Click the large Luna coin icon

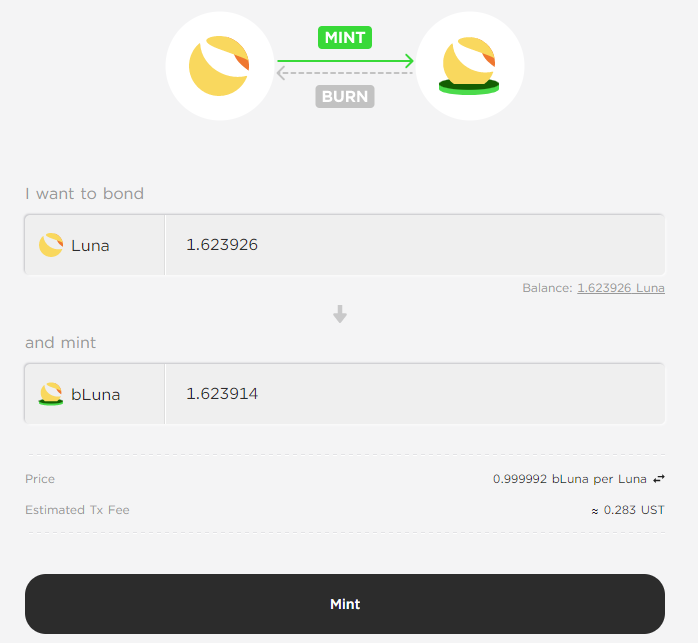220,66
